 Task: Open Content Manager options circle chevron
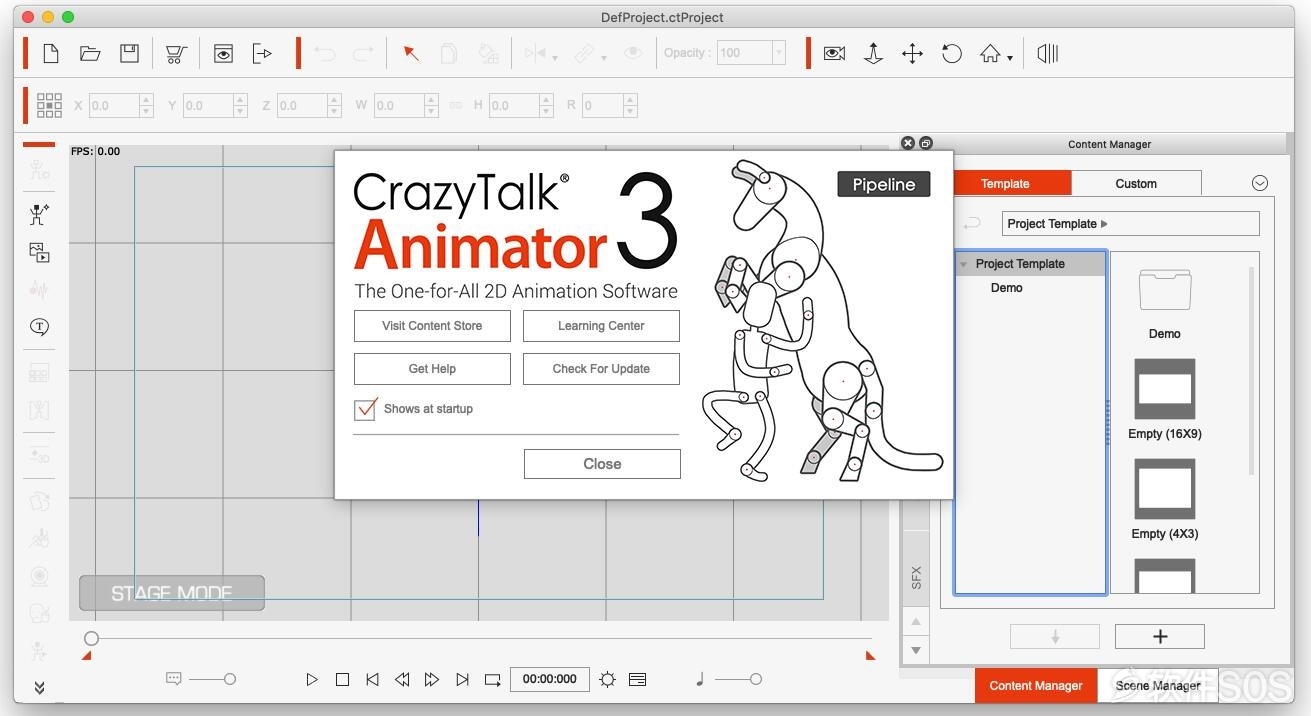pyautogui.click(x=1260, y=183)
